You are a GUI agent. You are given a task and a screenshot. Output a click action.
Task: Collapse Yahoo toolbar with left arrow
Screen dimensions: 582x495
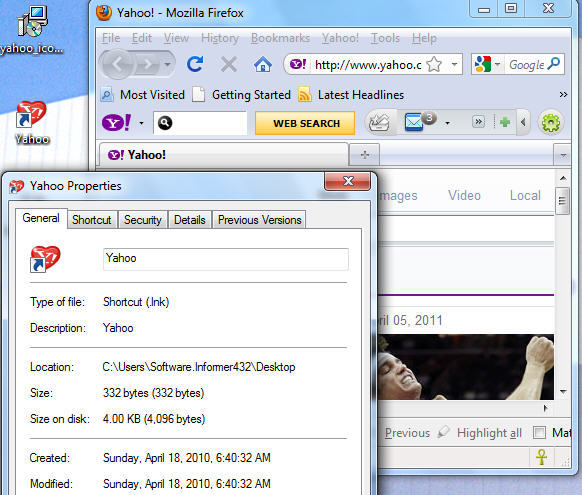click(x=523, y=122)
